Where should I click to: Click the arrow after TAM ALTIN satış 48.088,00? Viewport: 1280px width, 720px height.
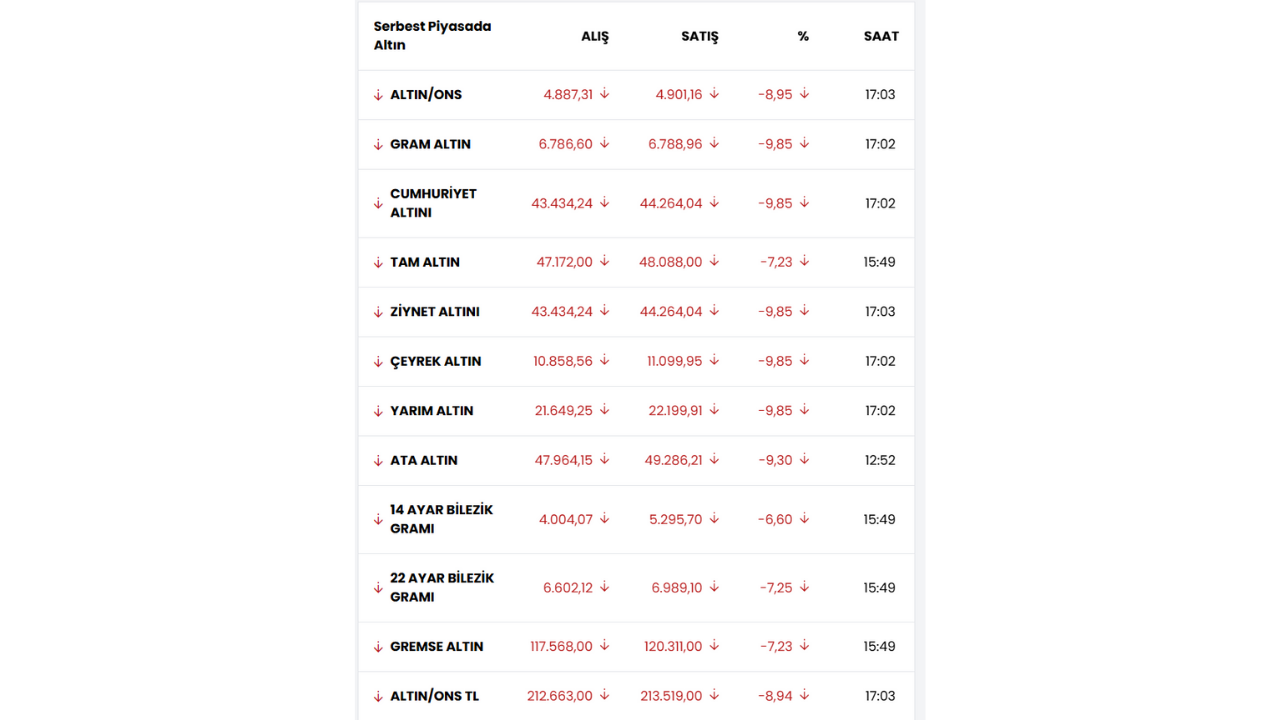click(x=714, y=262)
